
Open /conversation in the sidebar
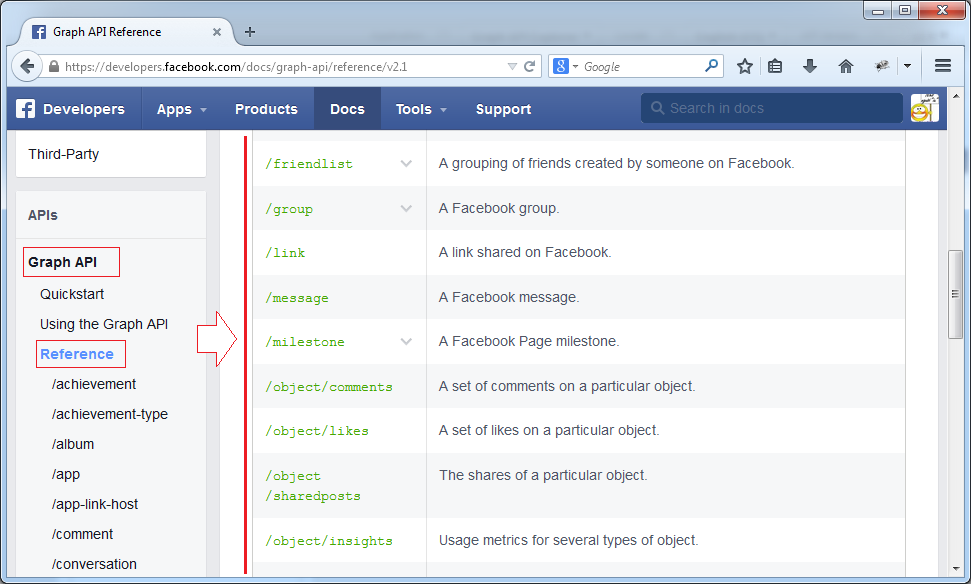[94, 564]
